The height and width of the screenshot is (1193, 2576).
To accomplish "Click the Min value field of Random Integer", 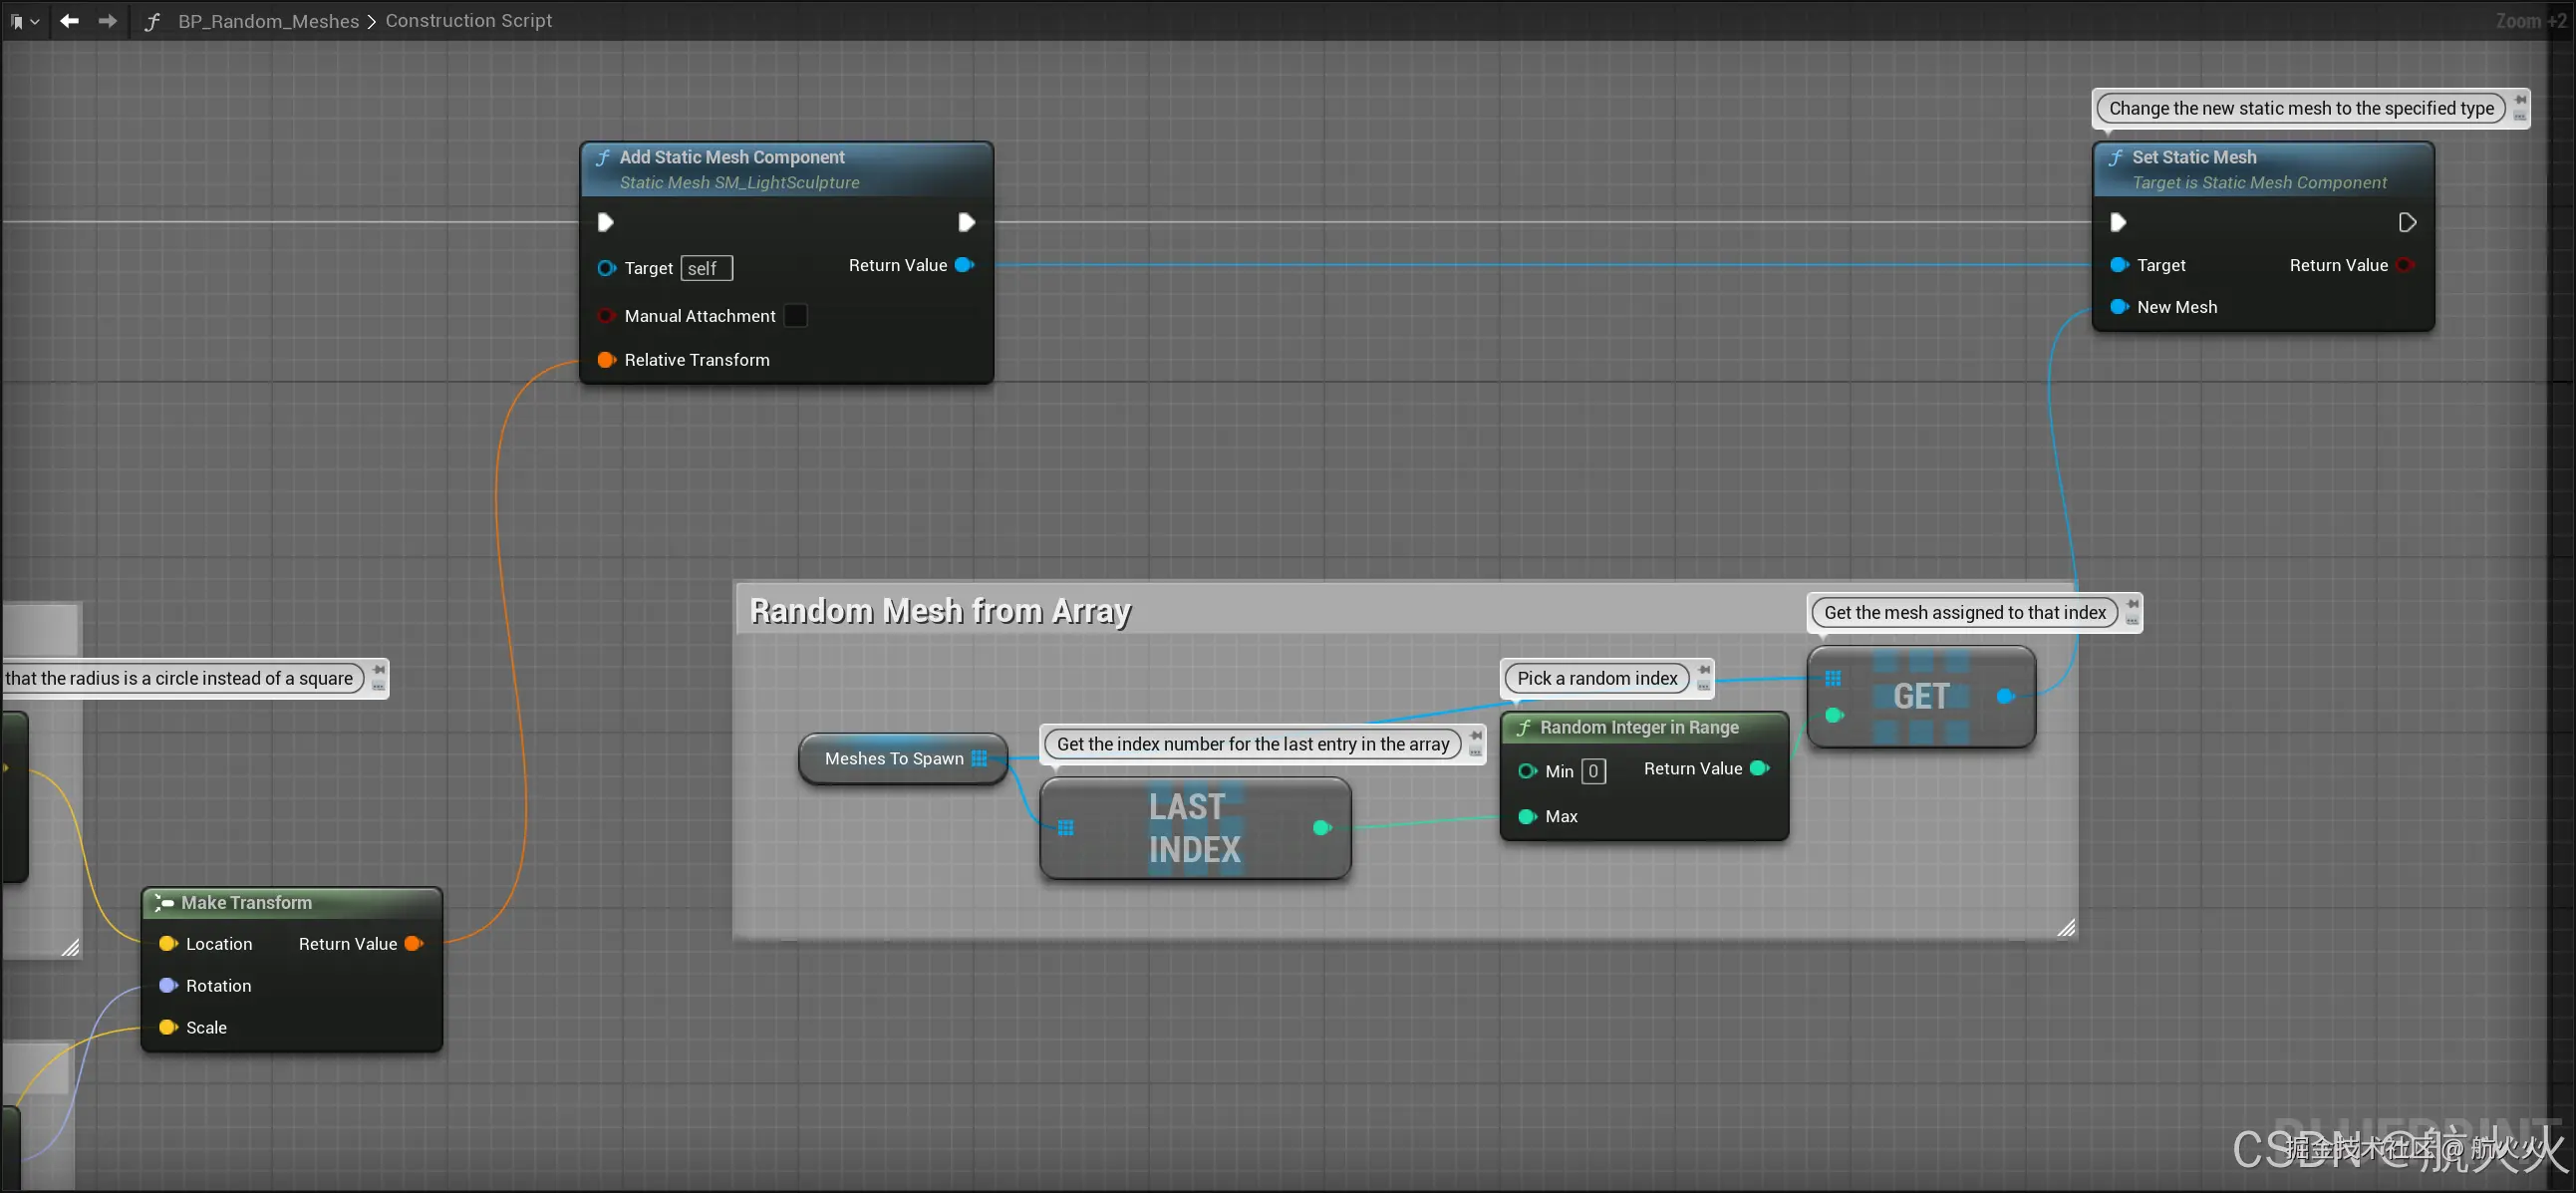I will click(1593, 771).
